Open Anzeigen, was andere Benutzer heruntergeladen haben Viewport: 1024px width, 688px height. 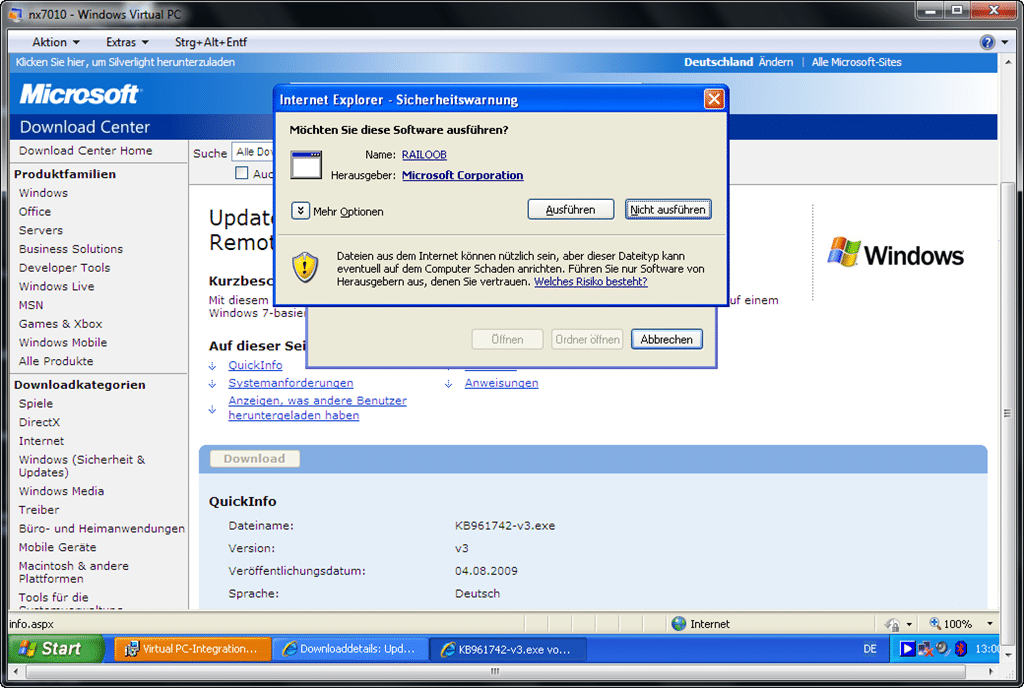317,408
